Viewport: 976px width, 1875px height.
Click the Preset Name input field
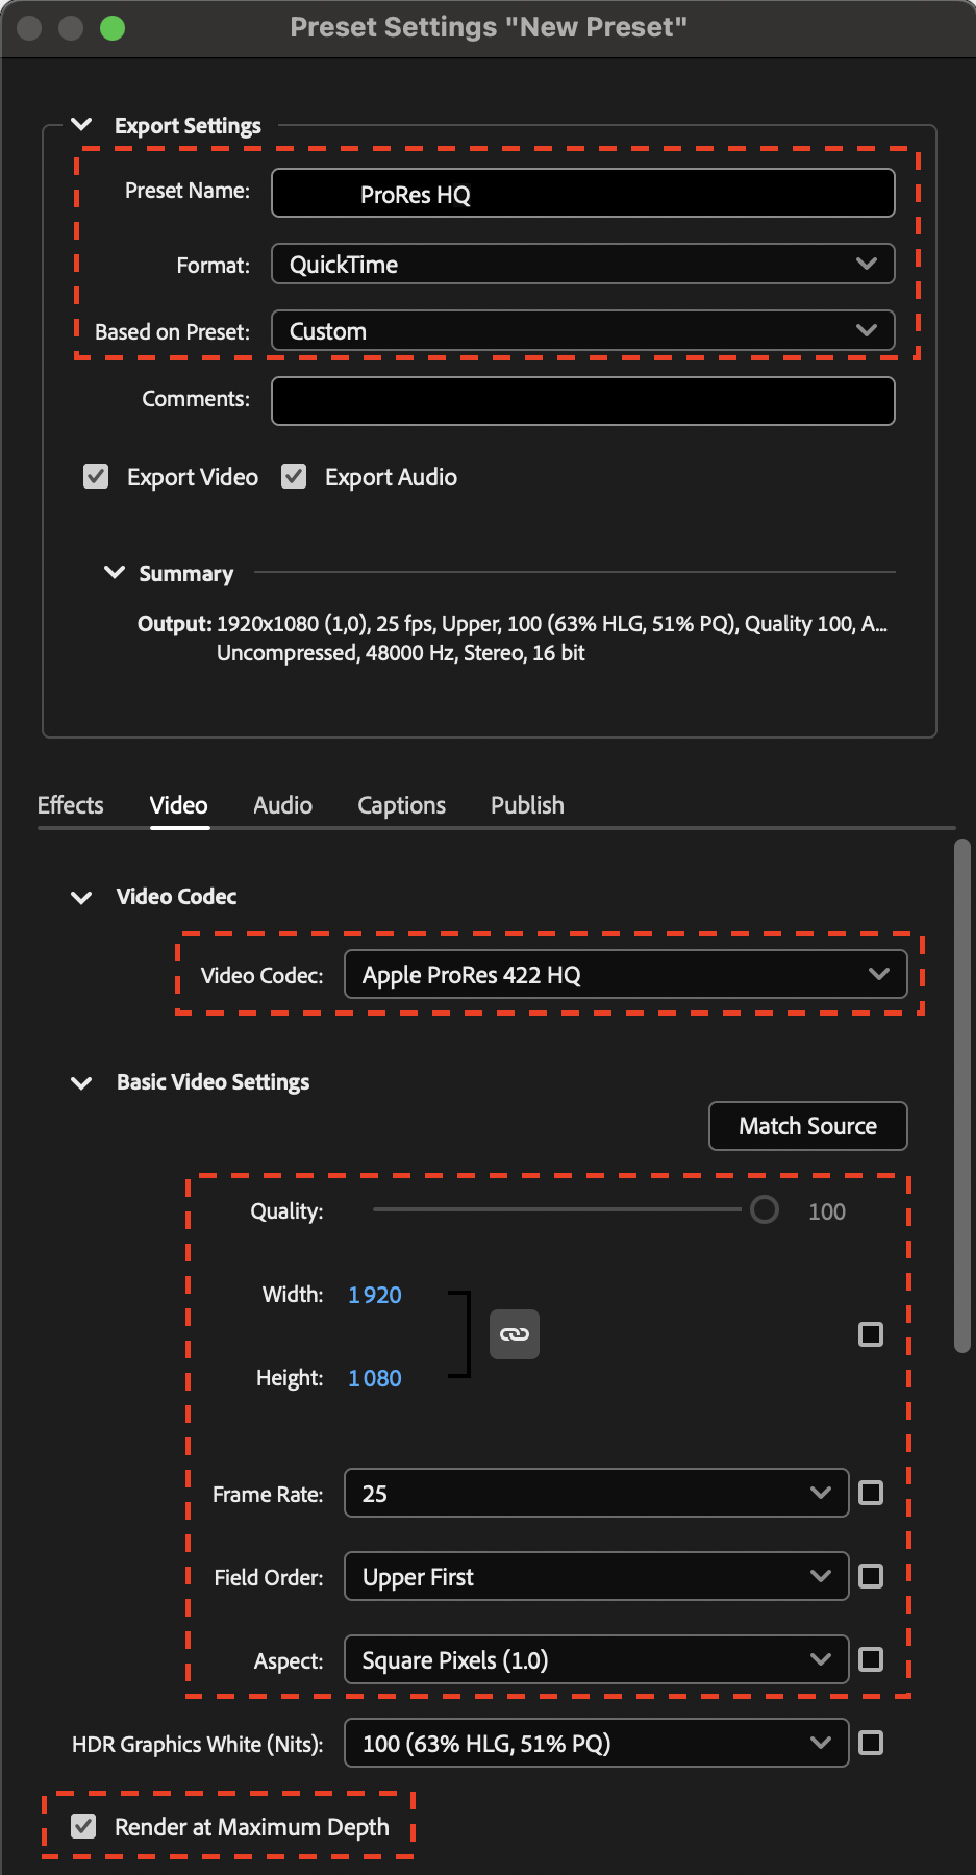[x=583, y=193]
